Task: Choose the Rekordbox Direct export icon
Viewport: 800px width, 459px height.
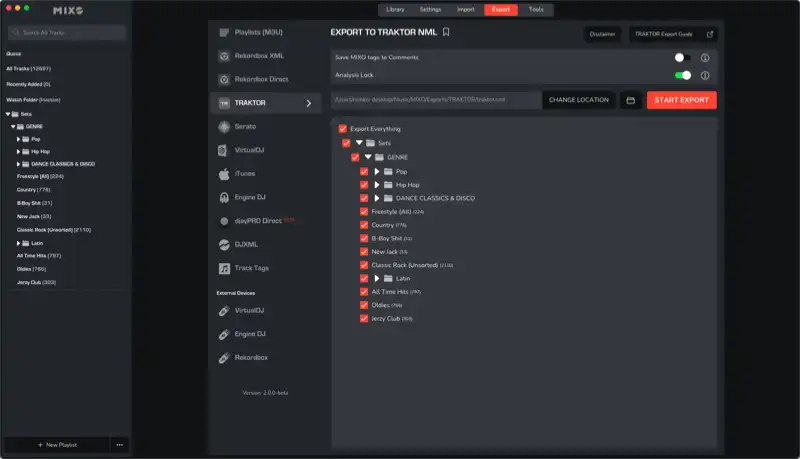Action: [223, 80]
